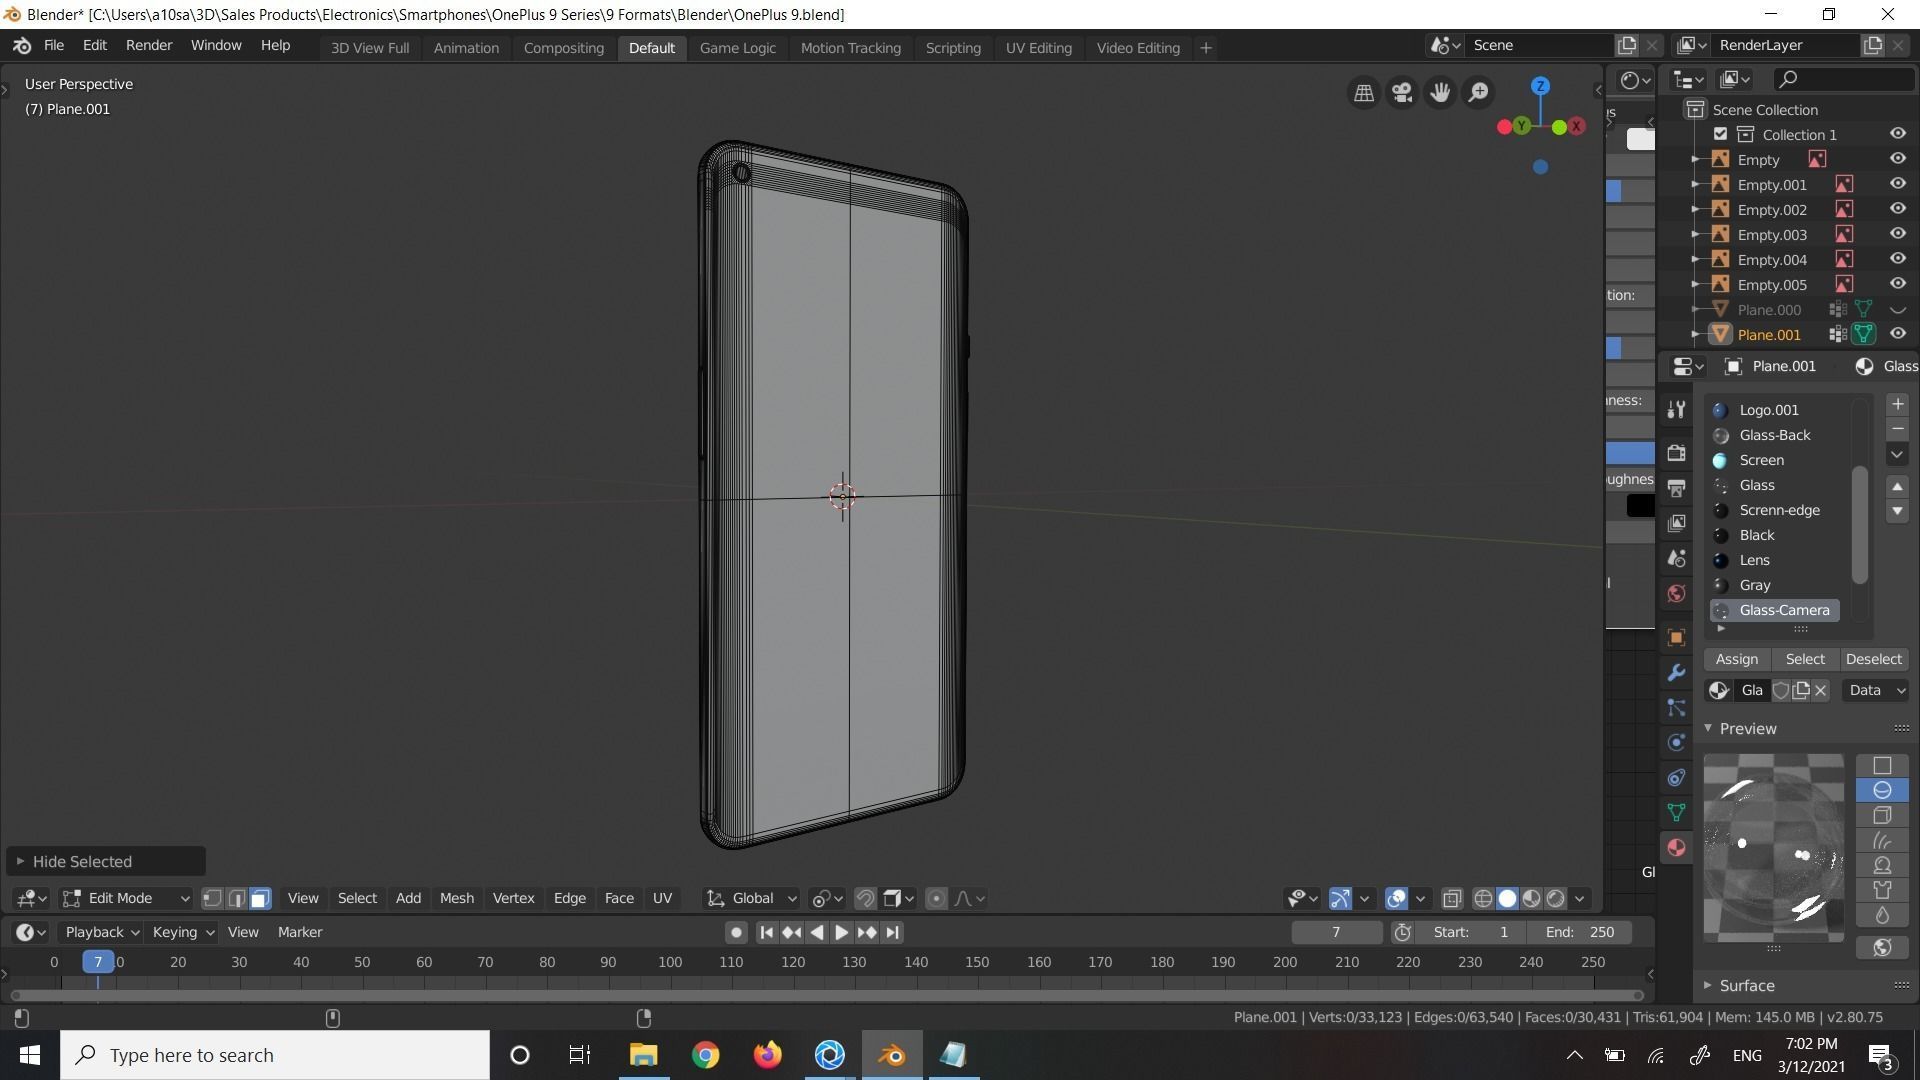The image size is (1920, 1080).
Task: Toggle X-ray view button
Action: coord(1452,898)
